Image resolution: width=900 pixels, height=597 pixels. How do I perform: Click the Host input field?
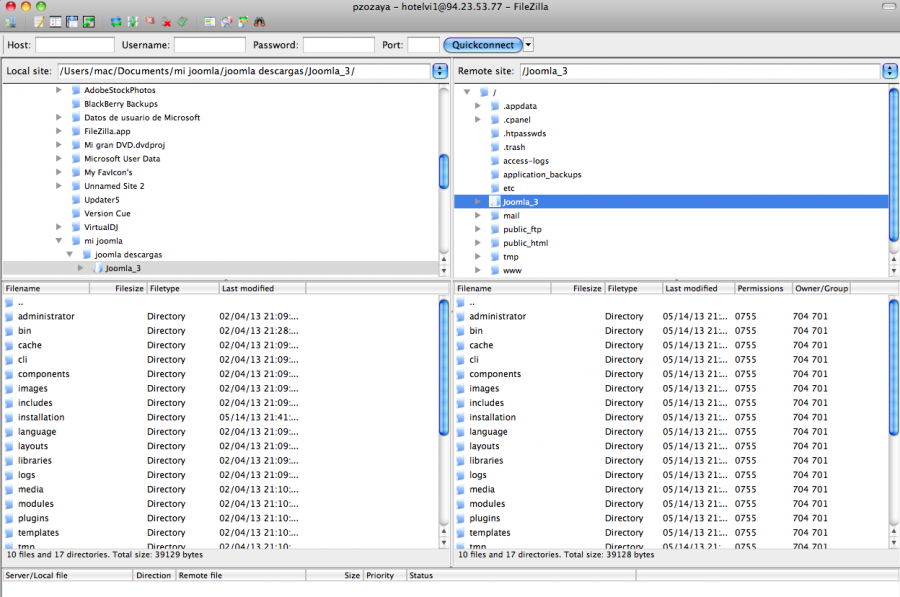click(x=75, y=45)
